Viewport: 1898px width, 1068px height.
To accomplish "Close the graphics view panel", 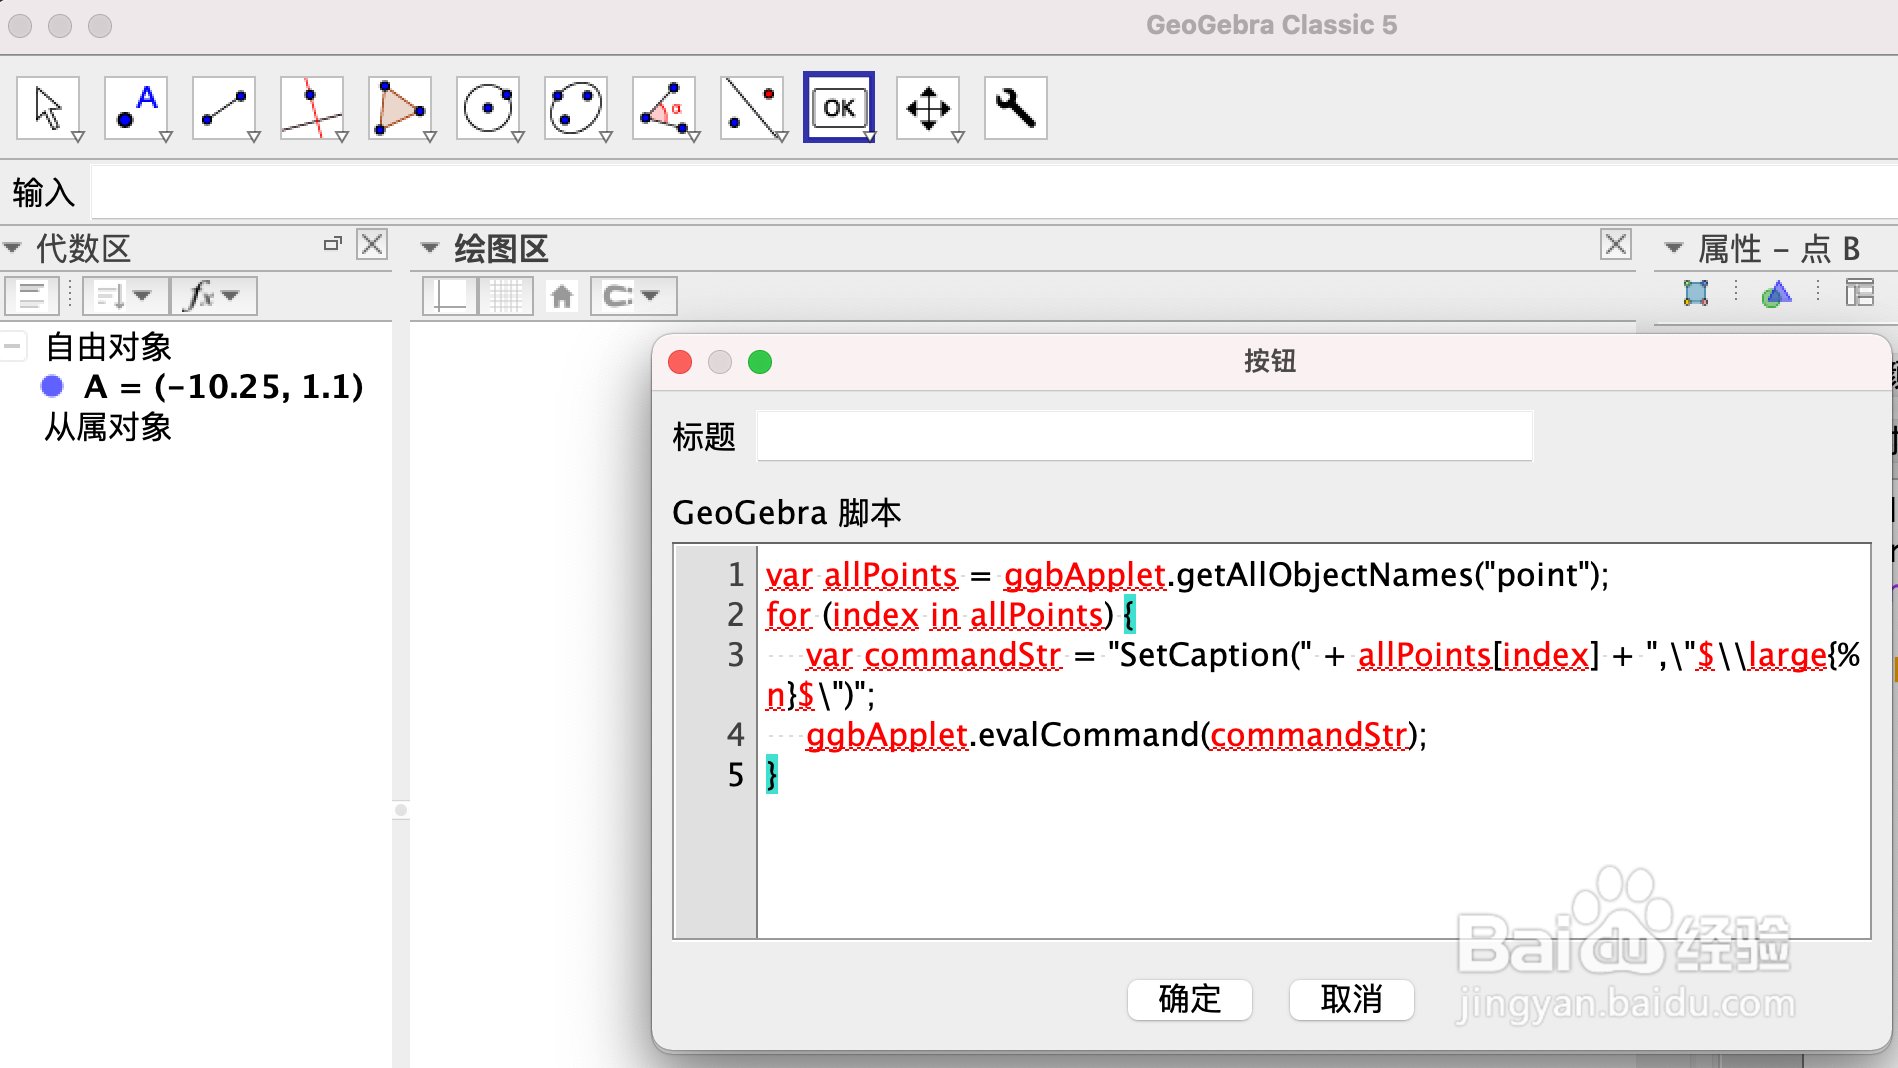I will (x=1616, y=244).
